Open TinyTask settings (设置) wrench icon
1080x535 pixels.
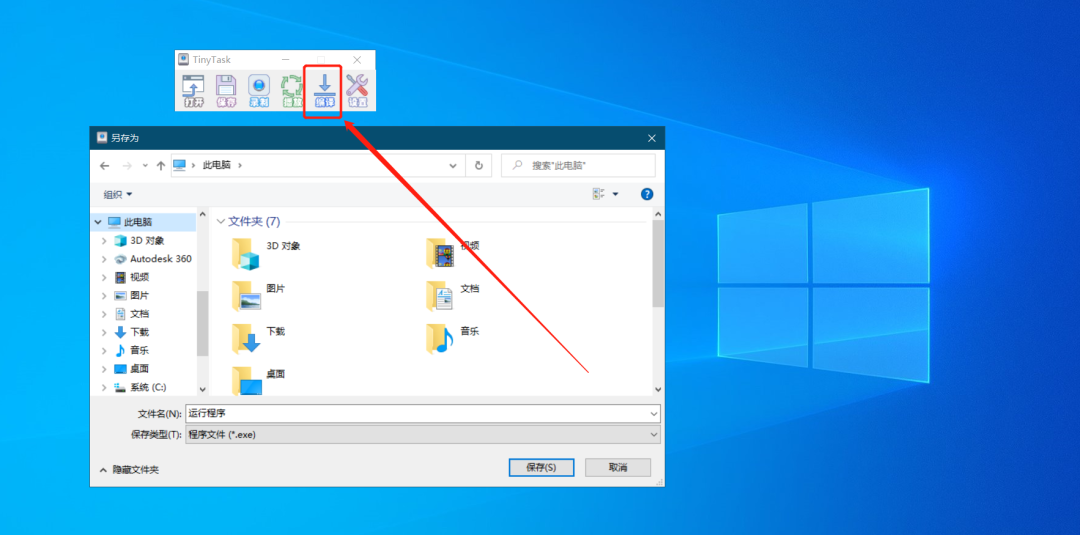pos(357,91)
